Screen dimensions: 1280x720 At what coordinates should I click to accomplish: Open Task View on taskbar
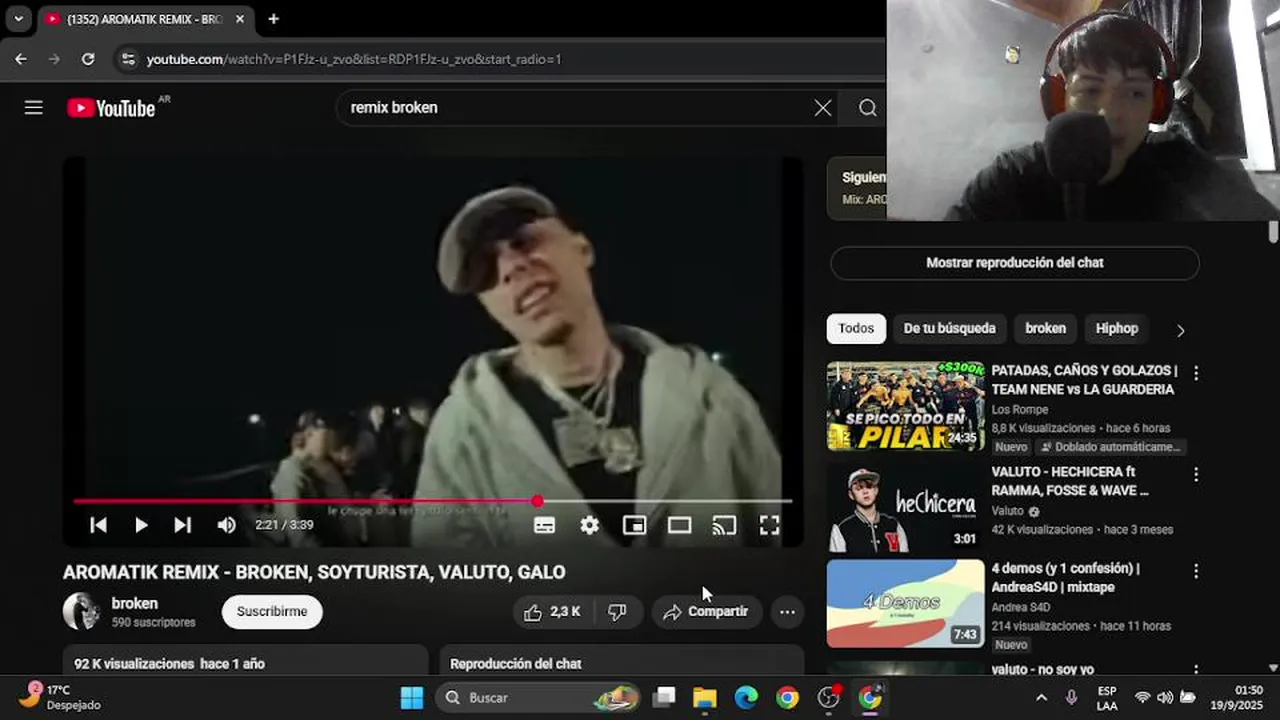coord(664,698)
